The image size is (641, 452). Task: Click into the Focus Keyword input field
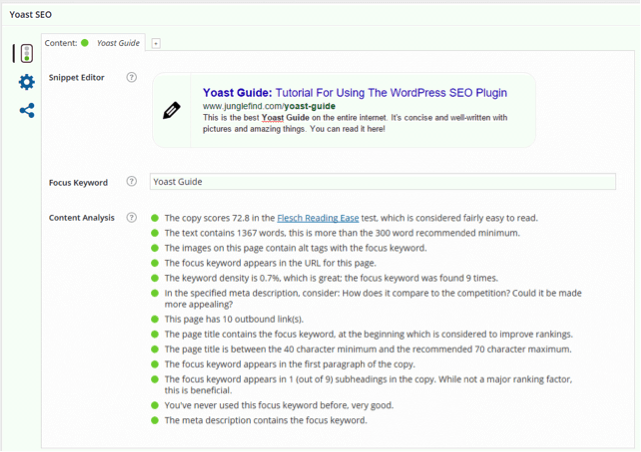click(x=382, y=182)
